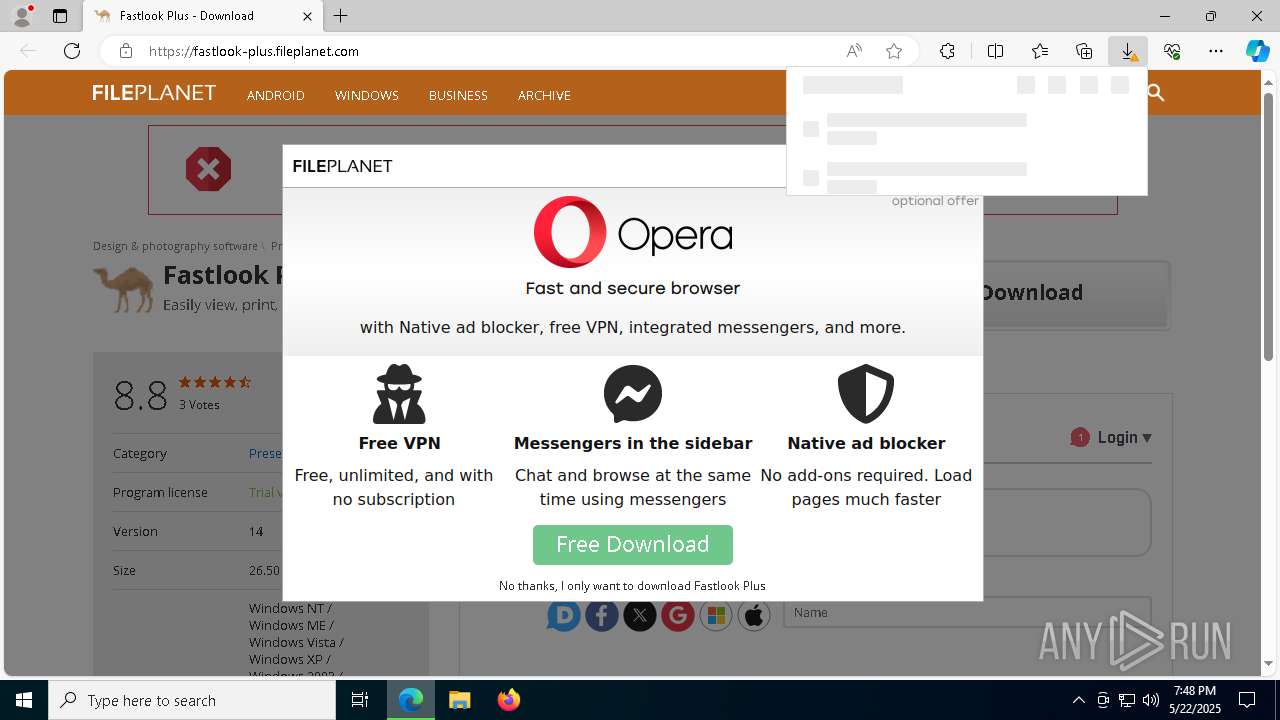Image resolution: width=1280 pixels, height=720 pixels.
Task: Click the Messengers in the sidebar icon
Action: (633, 394)
